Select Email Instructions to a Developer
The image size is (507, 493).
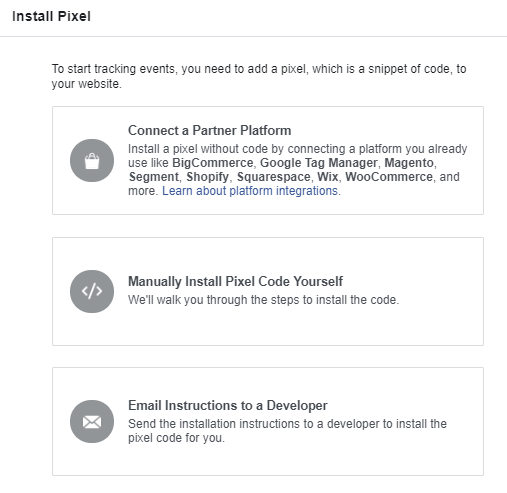[x=228, y=405]
